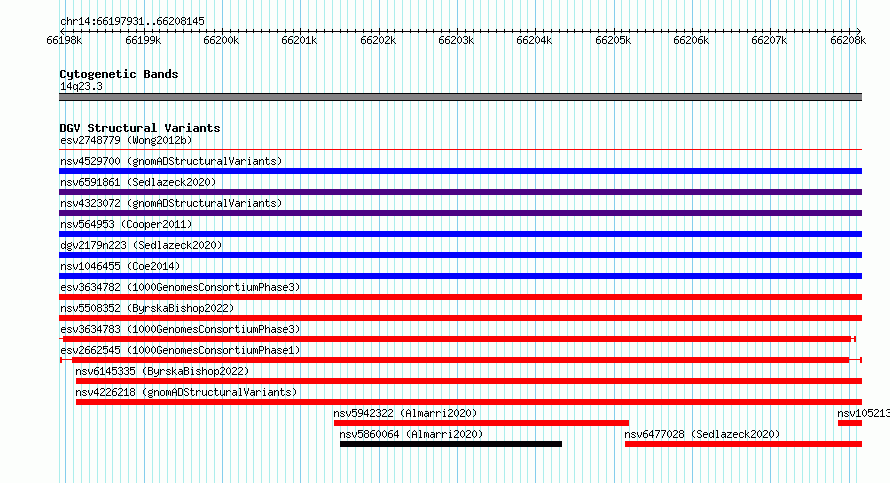890x483 pixels.
Task: Click red bar under nsv6477028
Action: [x=744, y=444]
